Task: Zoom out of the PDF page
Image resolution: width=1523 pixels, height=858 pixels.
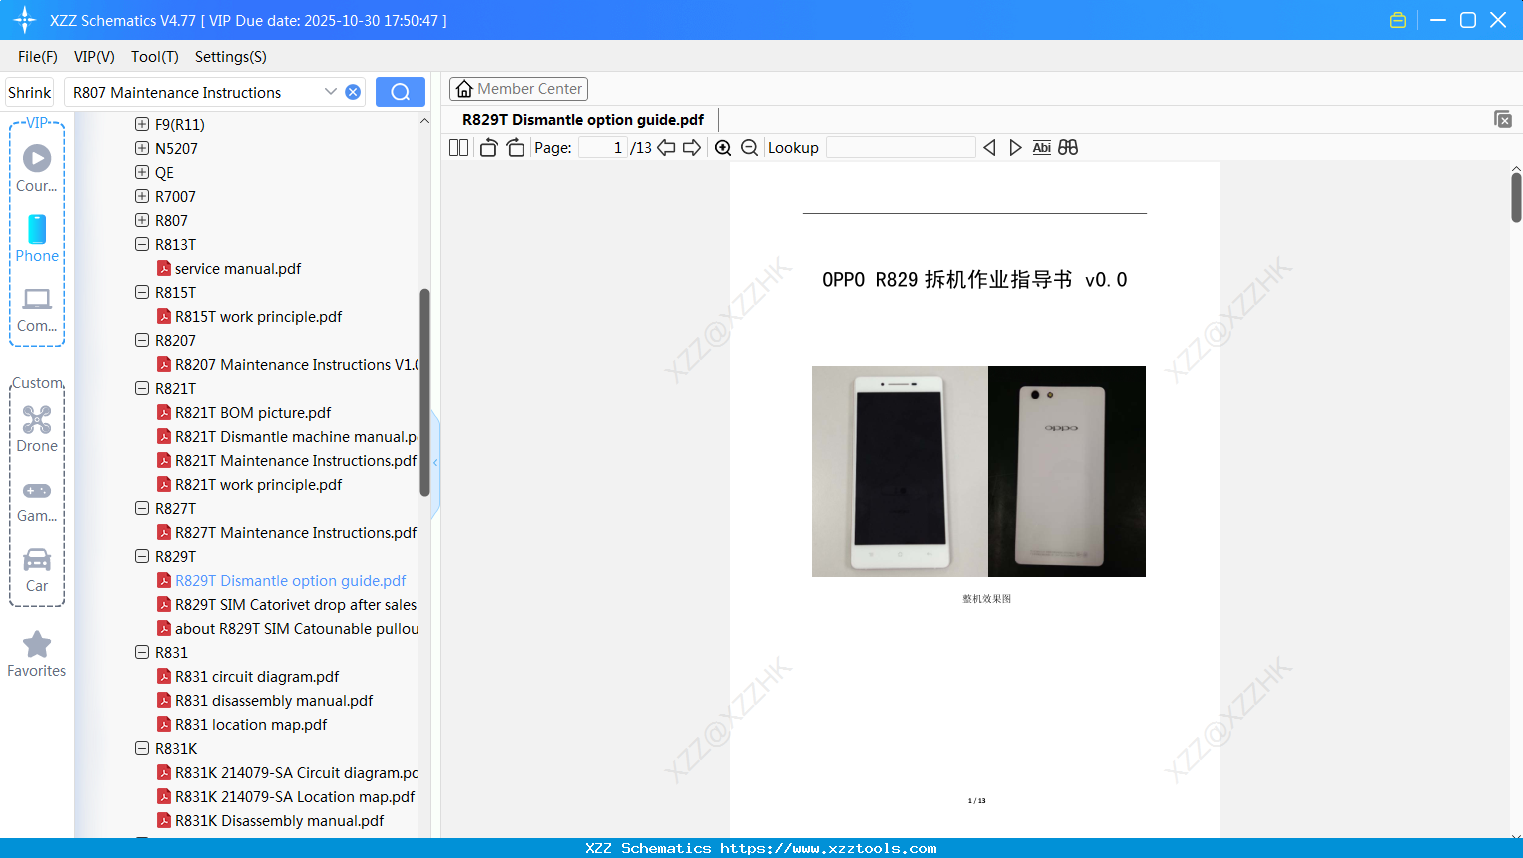Action: pyautogui.click(x=748, y=147)
